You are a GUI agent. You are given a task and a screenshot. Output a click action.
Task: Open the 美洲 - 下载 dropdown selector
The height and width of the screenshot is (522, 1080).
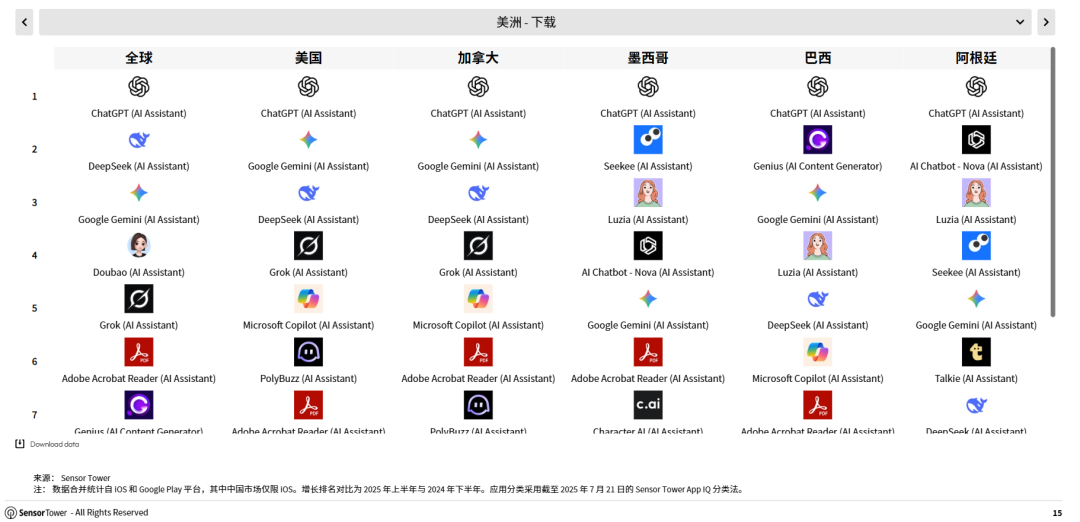526,22
